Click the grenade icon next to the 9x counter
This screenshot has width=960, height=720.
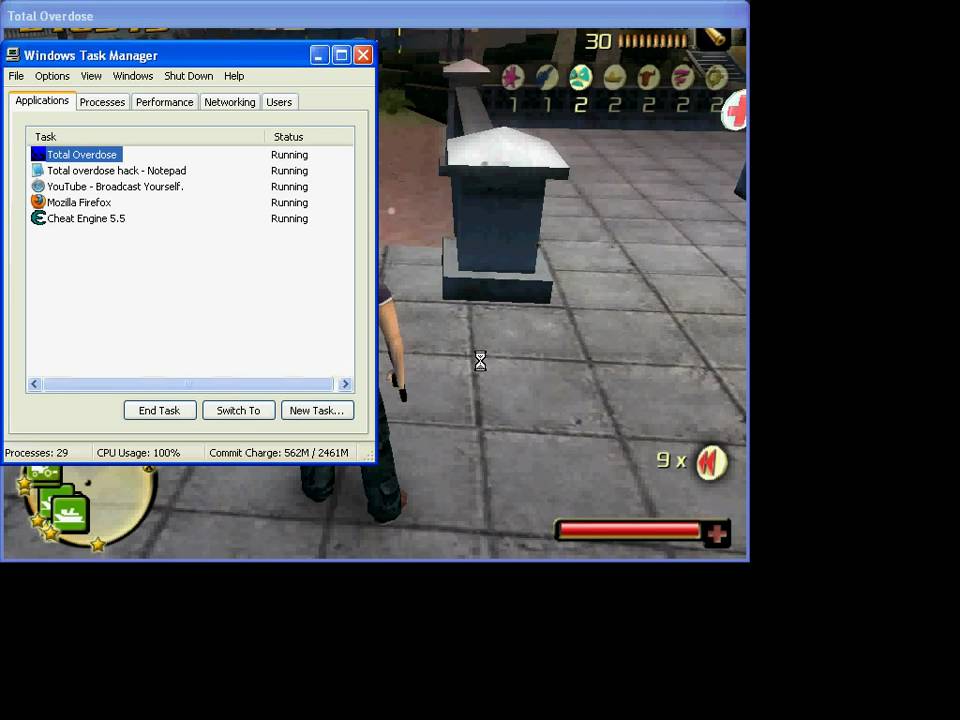[x=710, y=461]
